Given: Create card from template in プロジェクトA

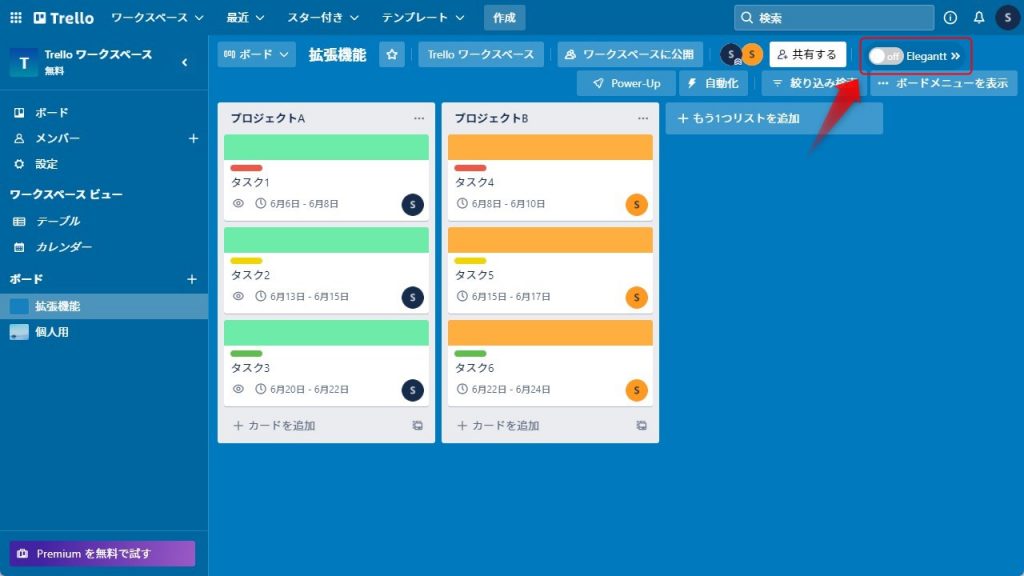Looking at the screenshot, I should (417, 425).
